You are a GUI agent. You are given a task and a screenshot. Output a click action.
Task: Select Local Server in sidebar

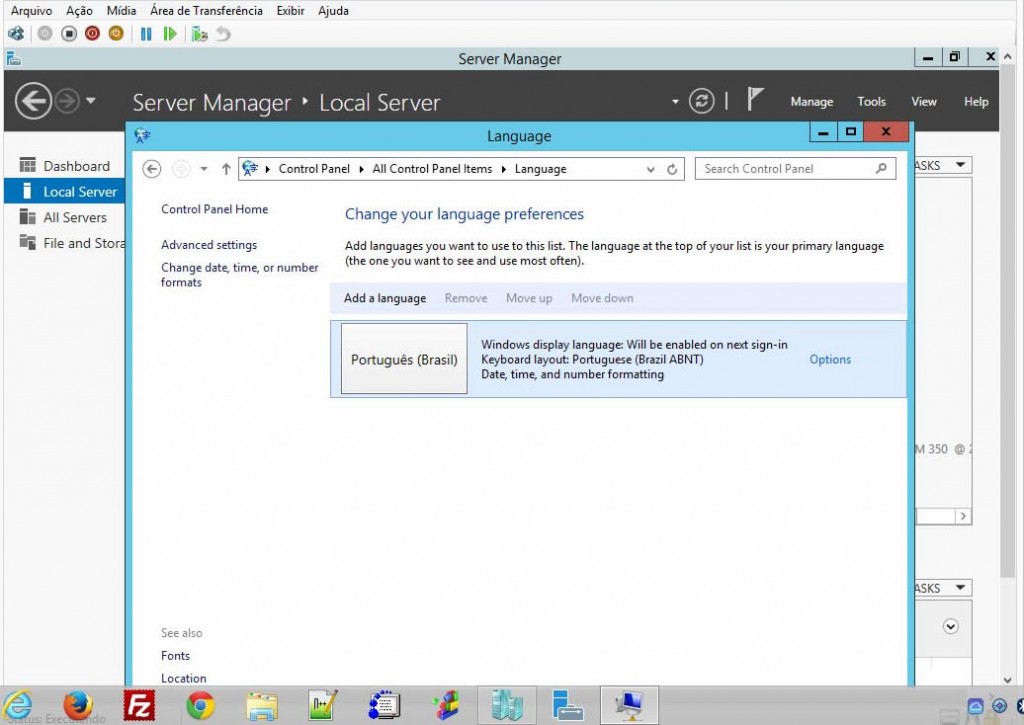(64, 191)
